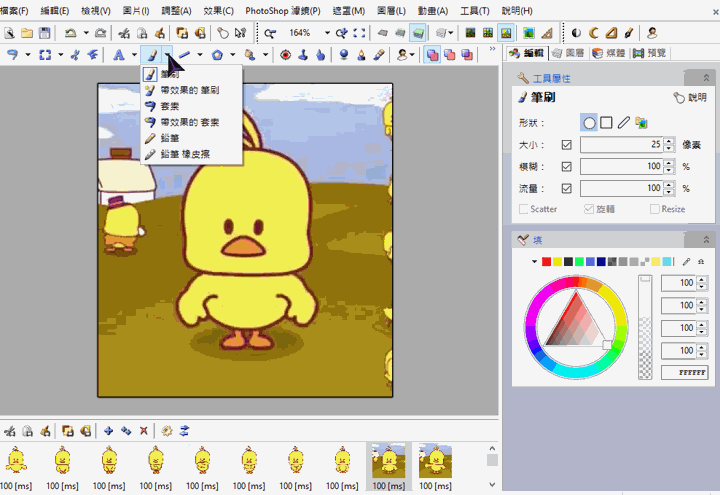Open the text tool dropdown arrow
The image size is (720, 495).
click(134, 55)
